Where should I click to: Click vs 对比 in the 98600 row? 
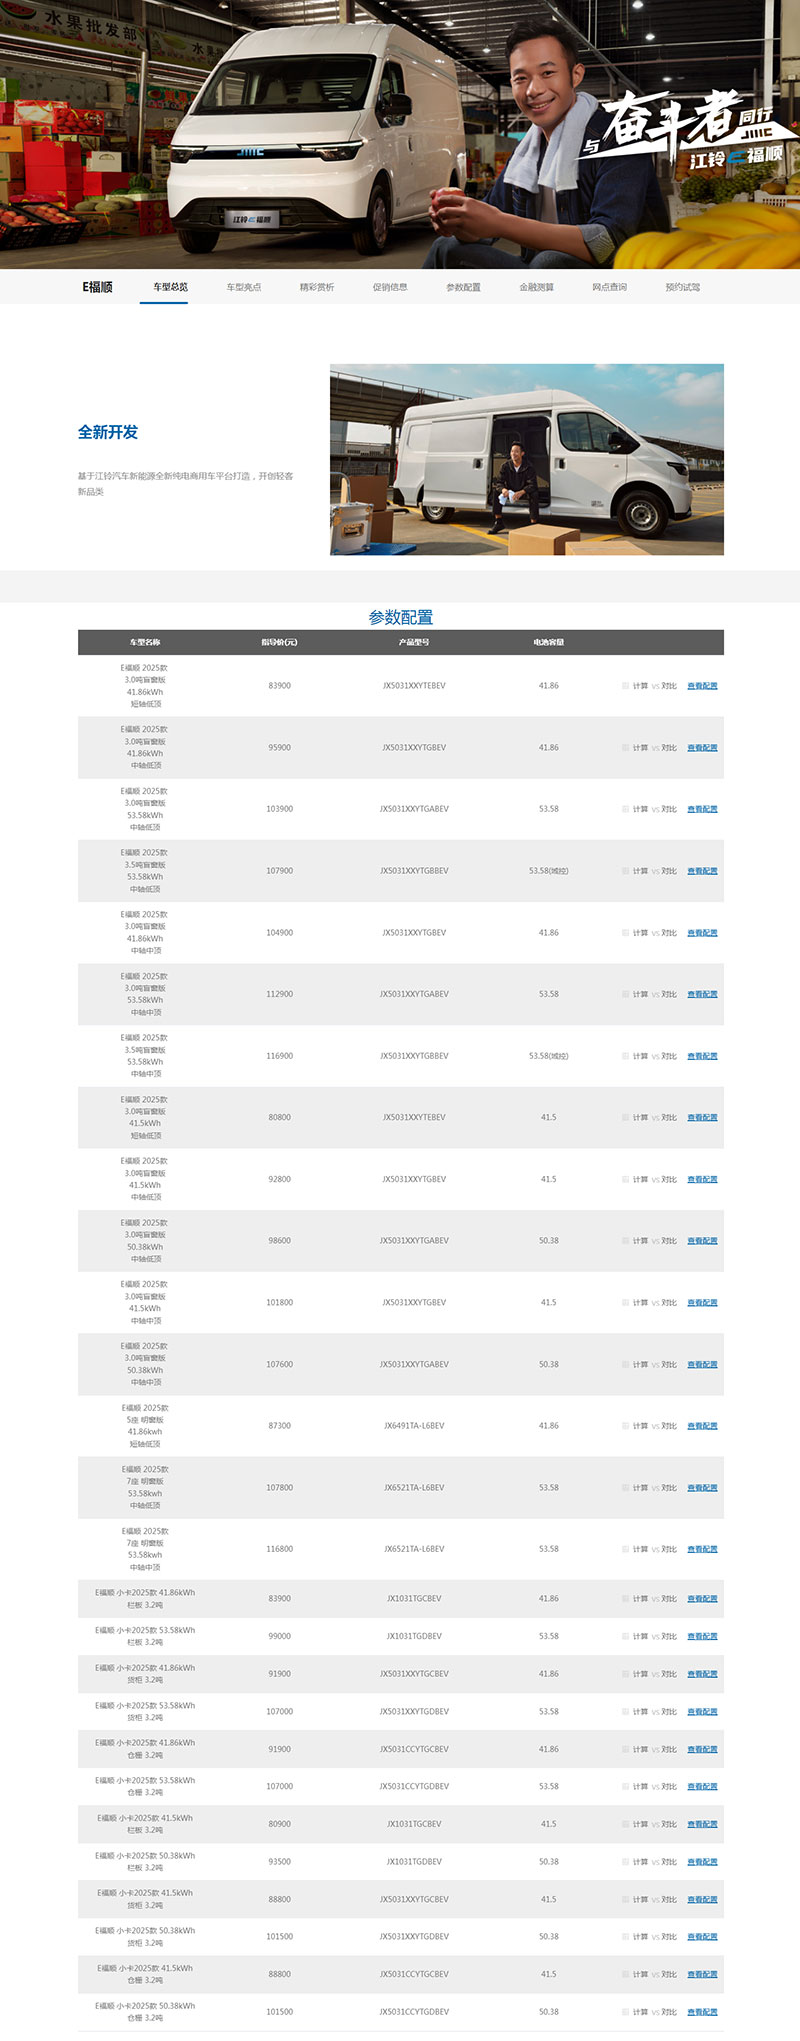pos(665,1241)
